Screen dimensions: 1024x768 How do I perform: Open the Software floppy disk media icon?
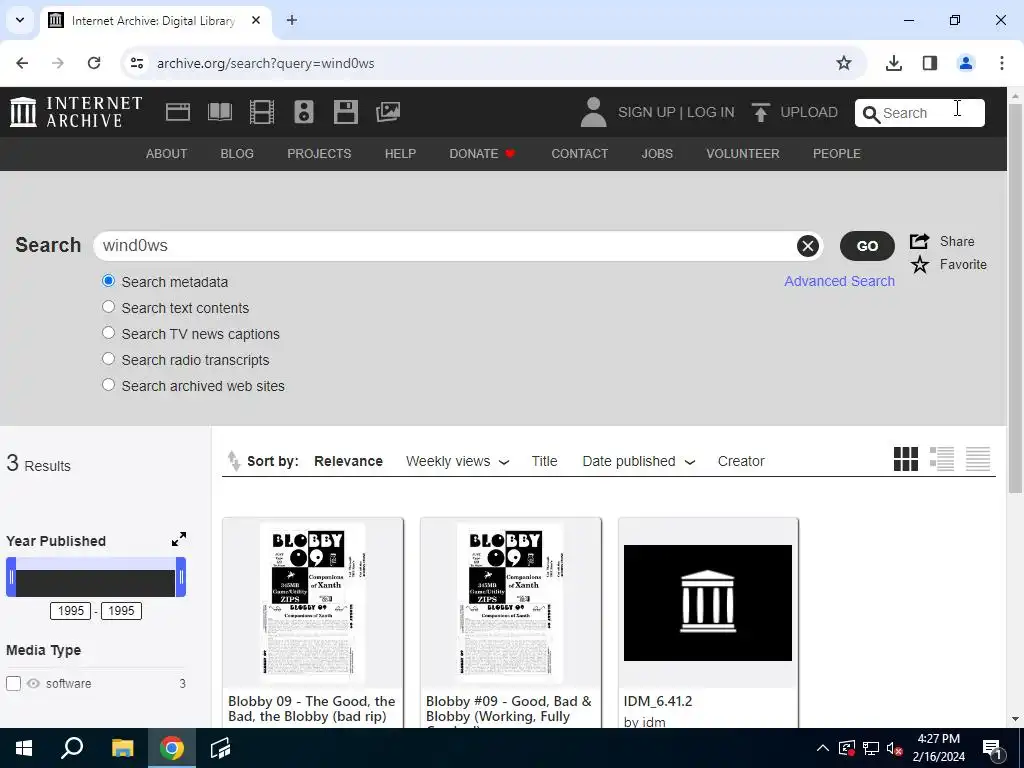click(345, 112)
